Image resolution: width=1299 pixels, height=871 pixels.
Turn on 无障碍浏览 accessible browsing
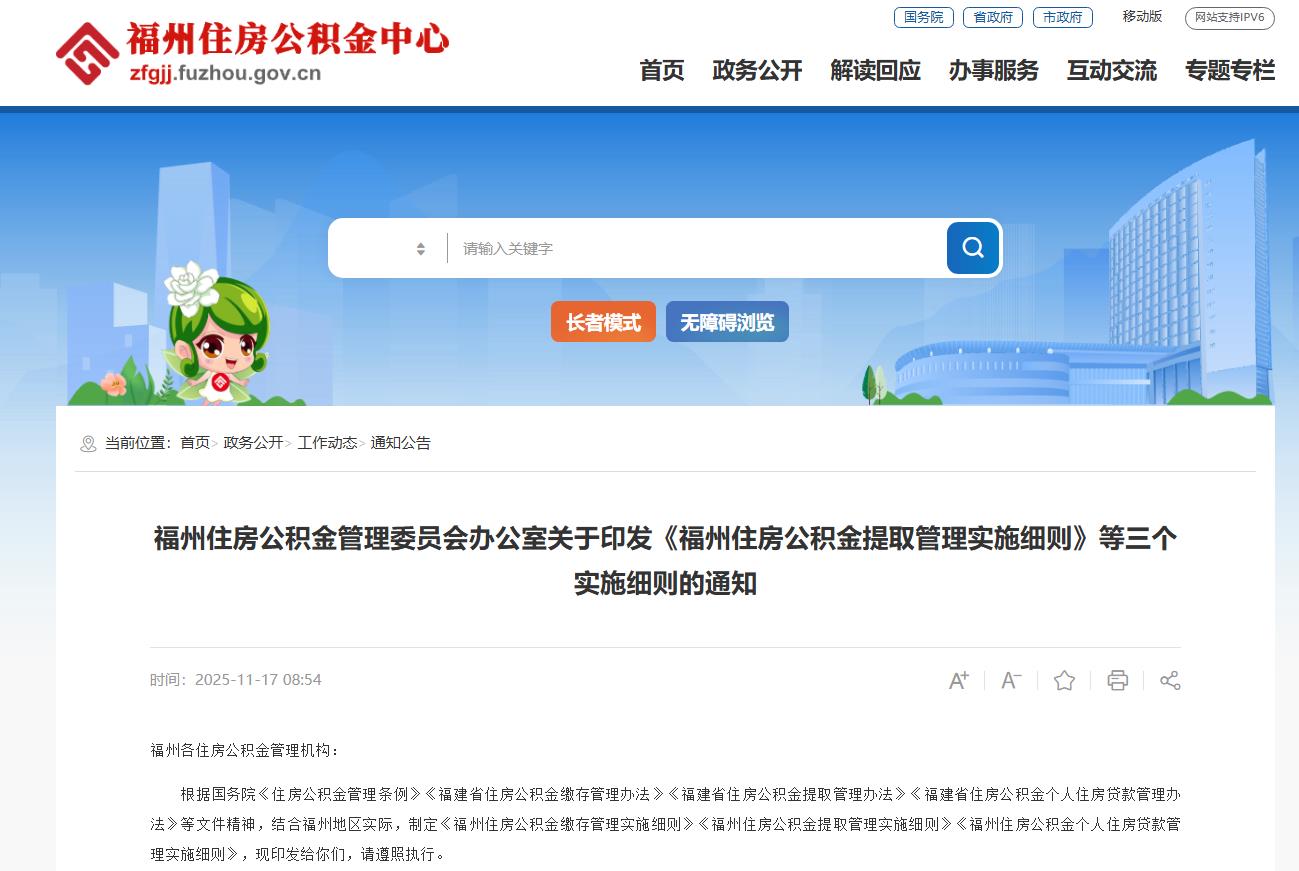[727, 322]
